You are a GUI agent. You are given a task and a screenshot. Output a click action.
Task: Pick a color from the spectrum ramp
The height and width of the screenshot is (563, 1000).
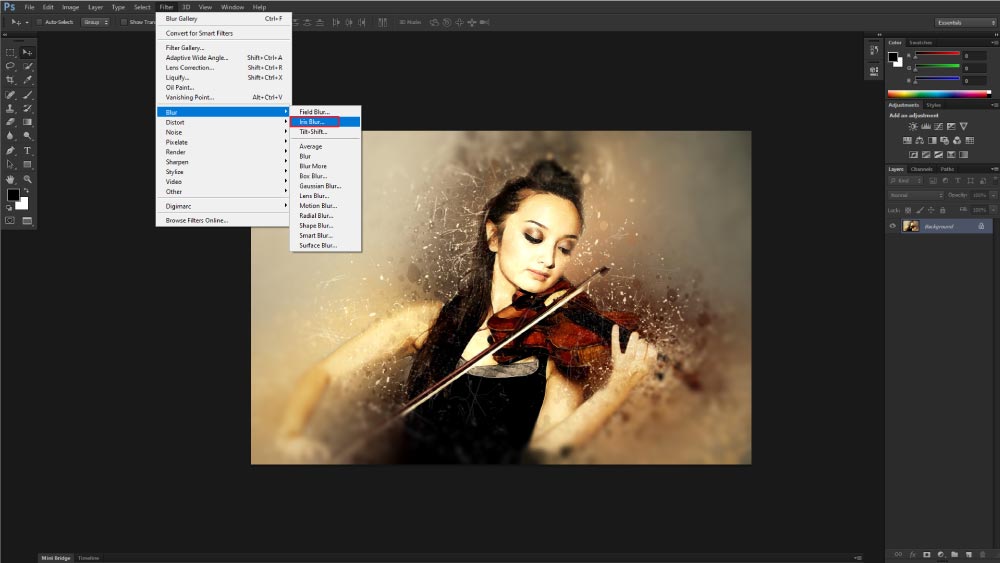939,94
